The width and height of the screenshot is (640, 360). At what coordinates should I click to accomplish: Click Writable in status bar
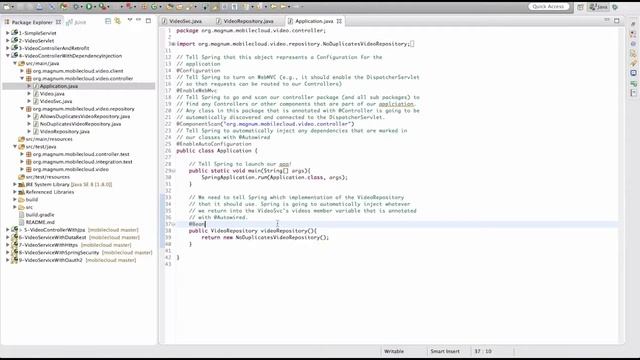394,351
